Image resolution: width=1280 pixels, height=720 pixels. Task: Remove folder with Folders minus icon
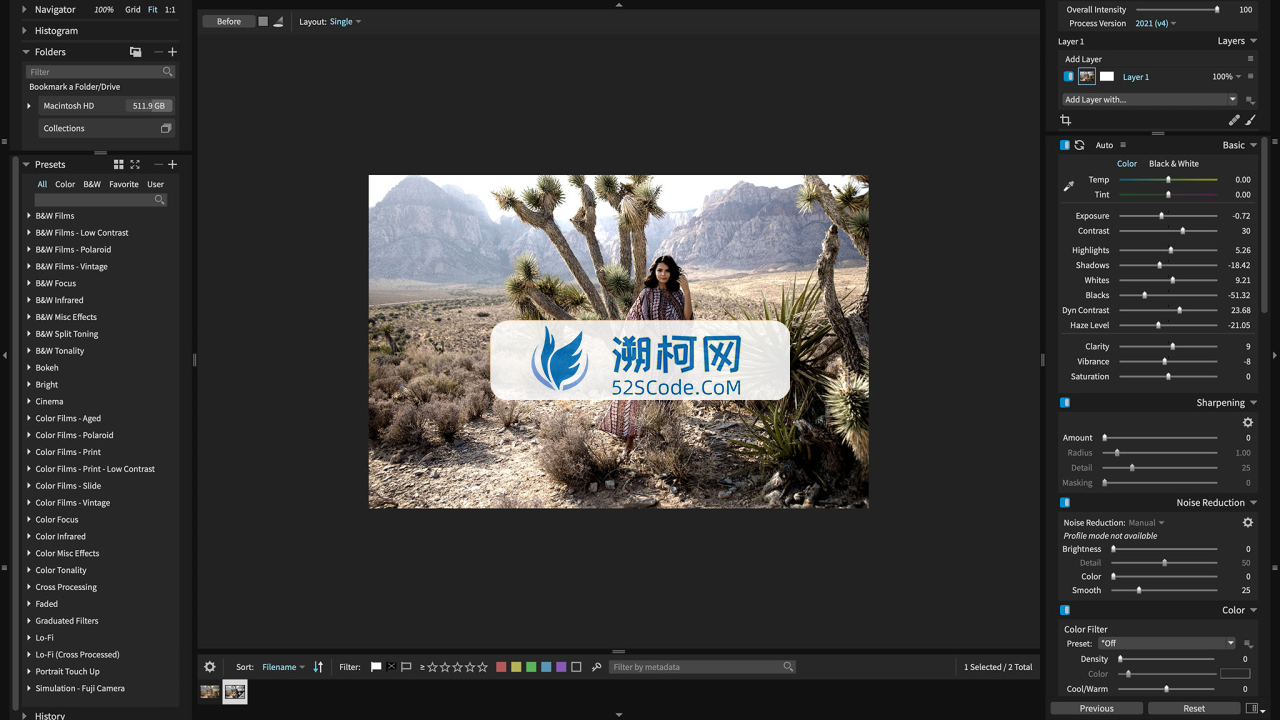[x=158, y=52]
